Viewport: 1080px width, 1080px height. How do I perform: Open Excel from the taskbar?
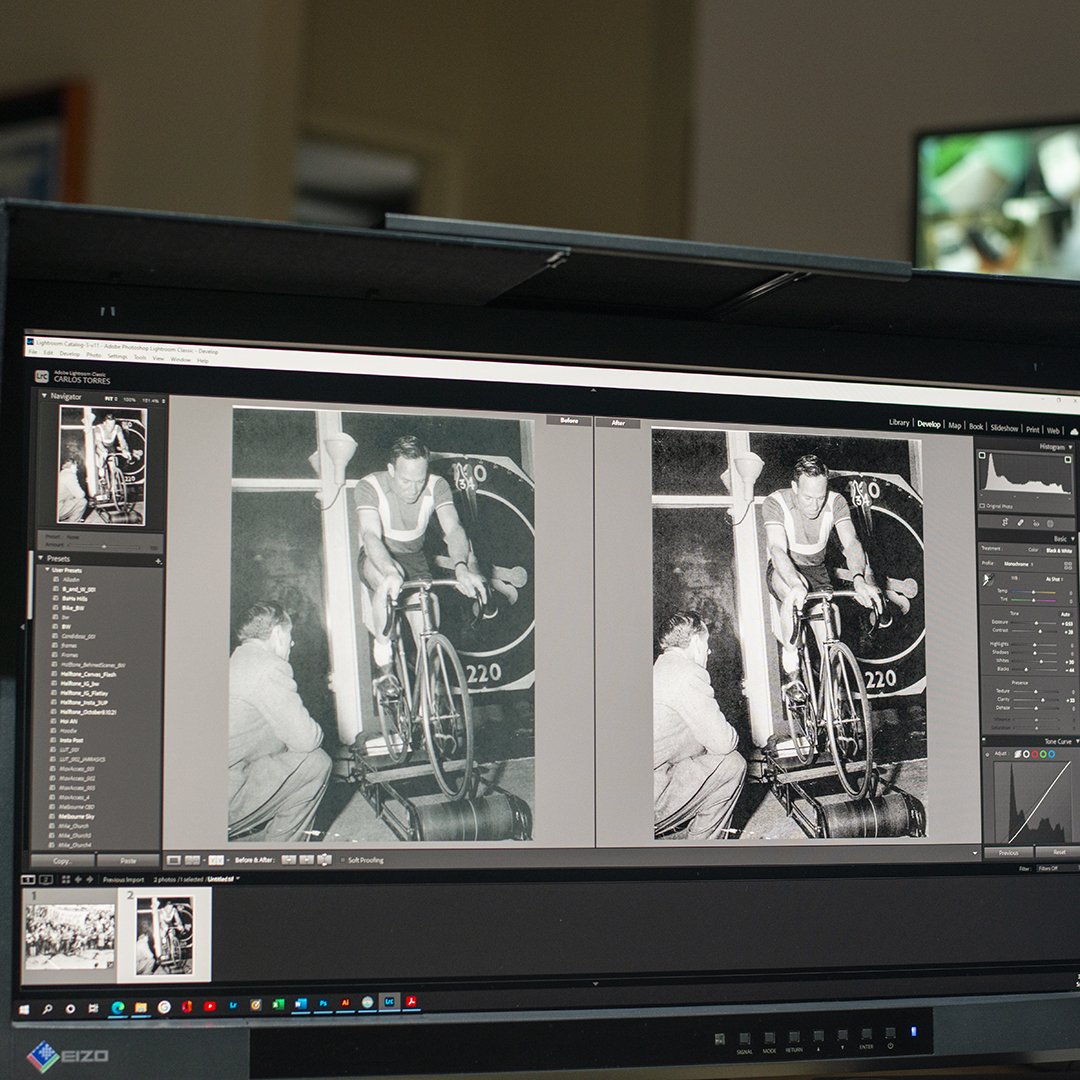click(x=278, y=1005)
